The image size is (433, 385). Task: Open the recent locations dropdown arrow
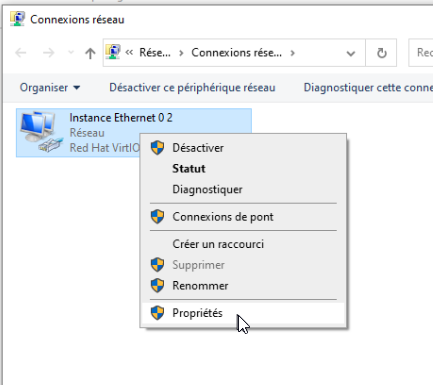71,53
